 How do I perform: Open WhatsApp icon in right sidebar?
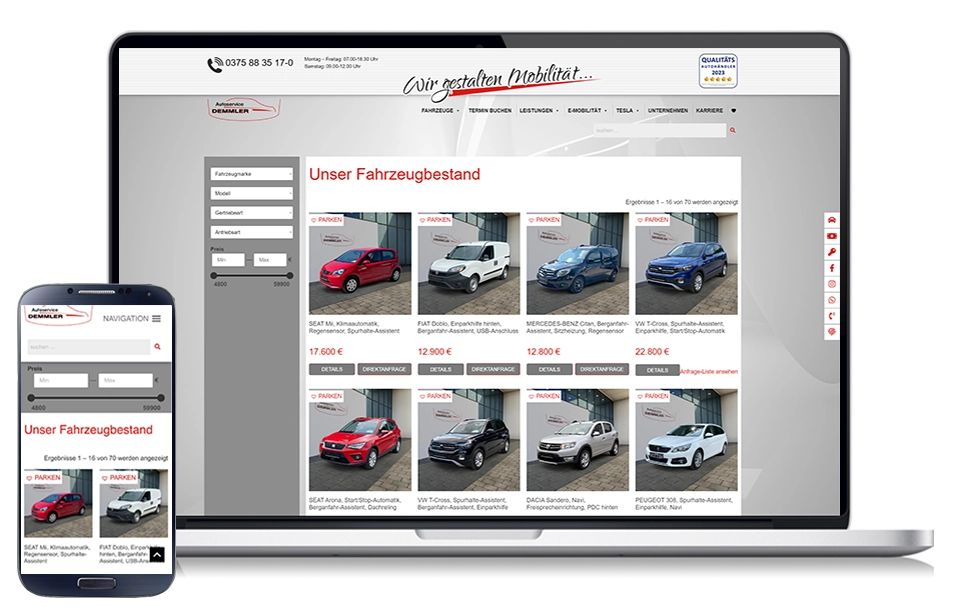[831, 300]
